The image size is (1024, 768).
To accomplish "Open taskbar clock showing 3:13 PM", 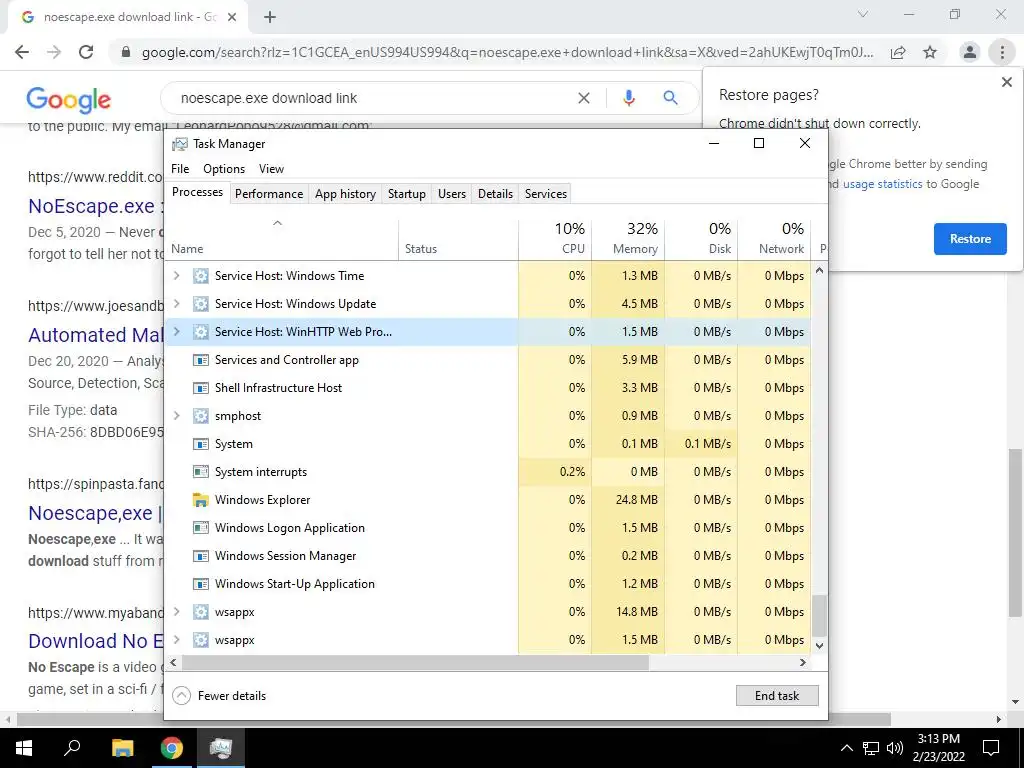I will coord(938,748).
